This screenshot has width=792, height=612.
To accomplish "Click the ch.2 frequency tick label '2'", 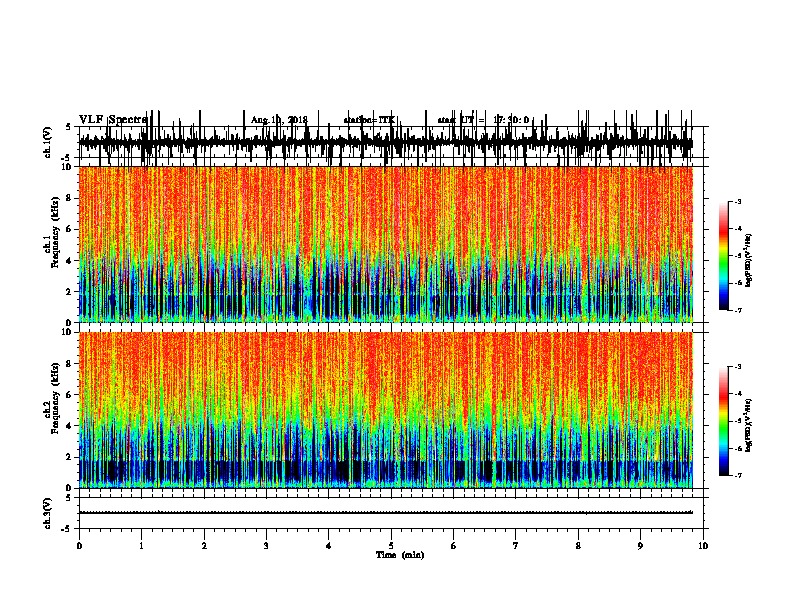I will [70, 457].
